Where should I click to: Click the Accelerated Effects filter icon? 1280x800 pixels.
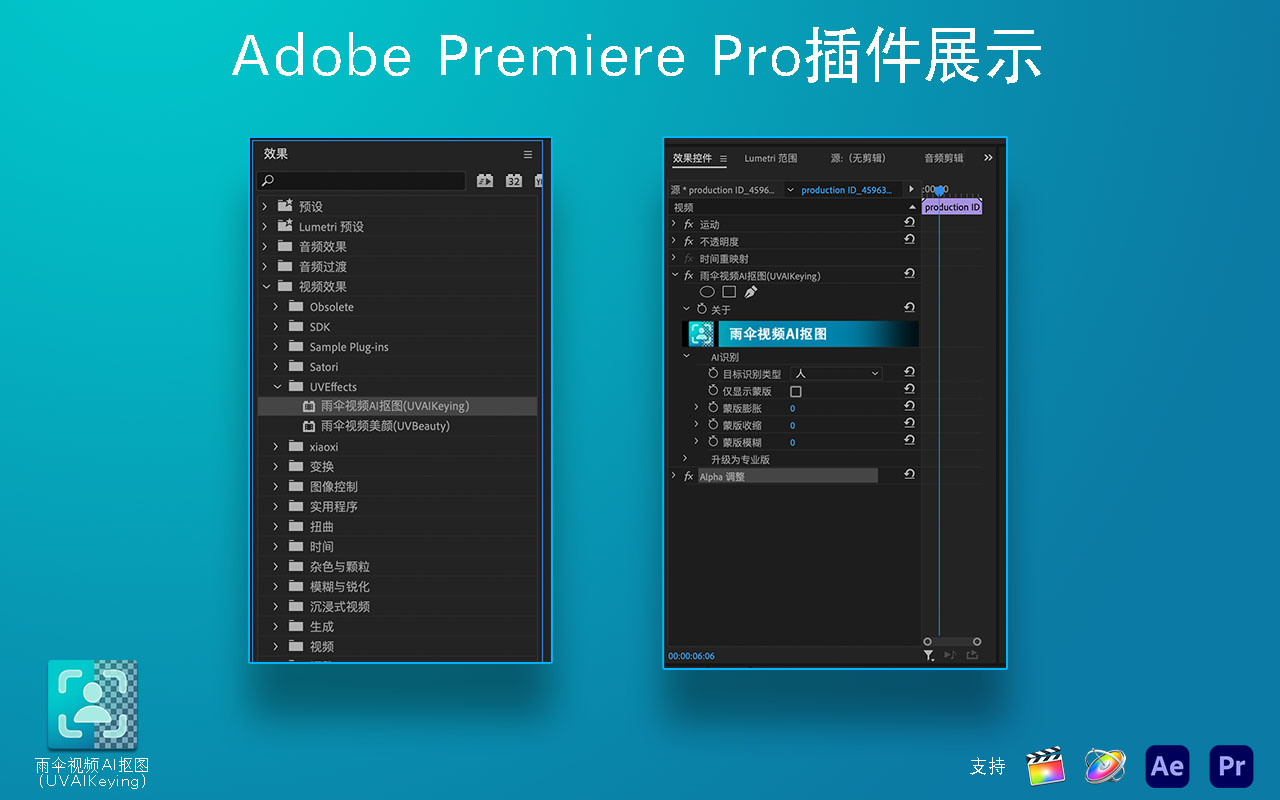(x=485, y=181)
